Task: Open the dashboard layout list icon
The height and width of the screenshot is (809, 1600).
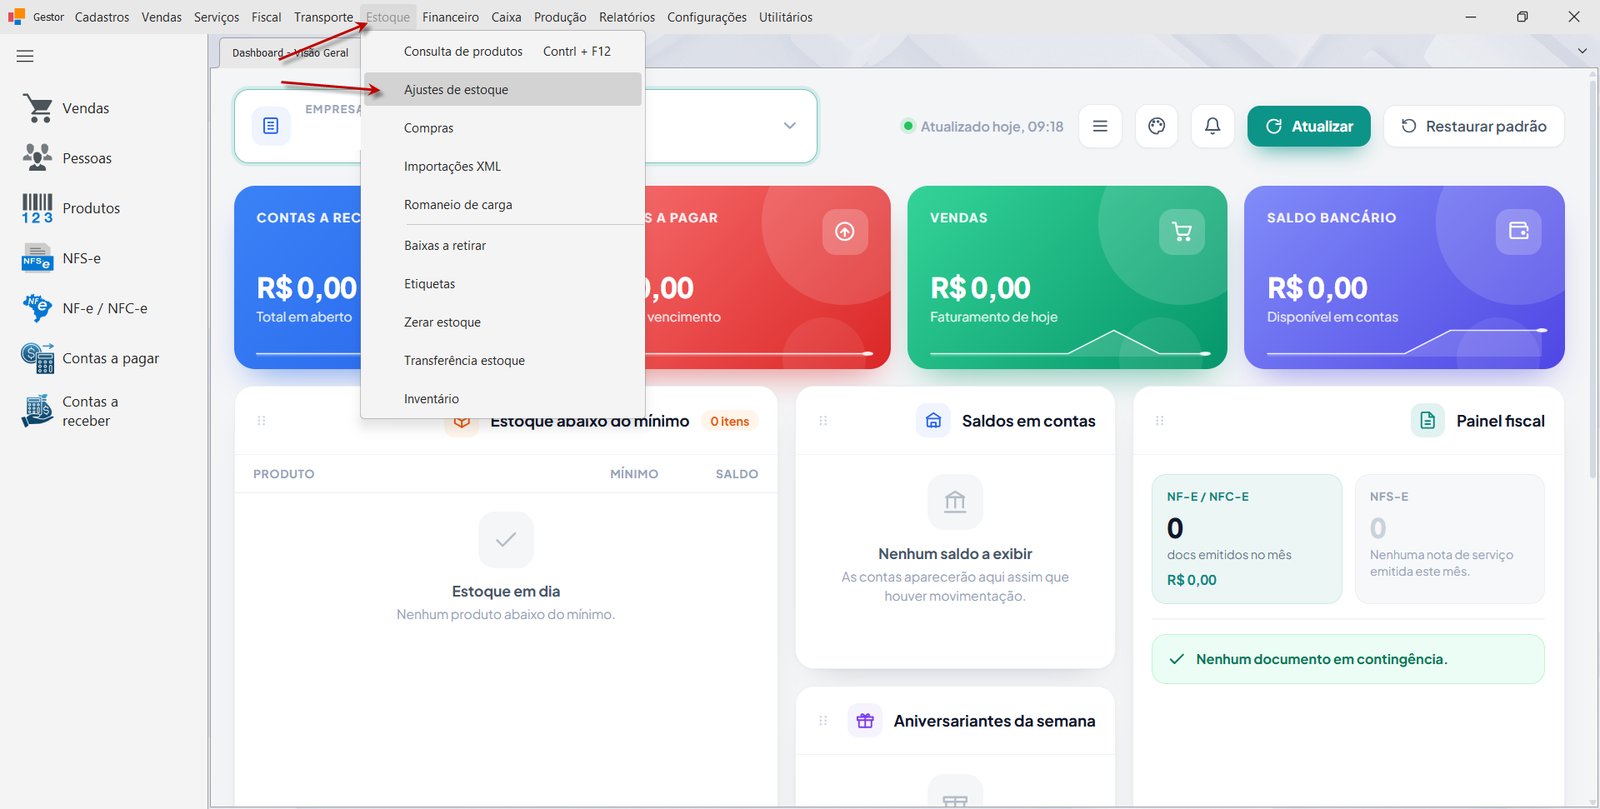Action: [1100, 126]
